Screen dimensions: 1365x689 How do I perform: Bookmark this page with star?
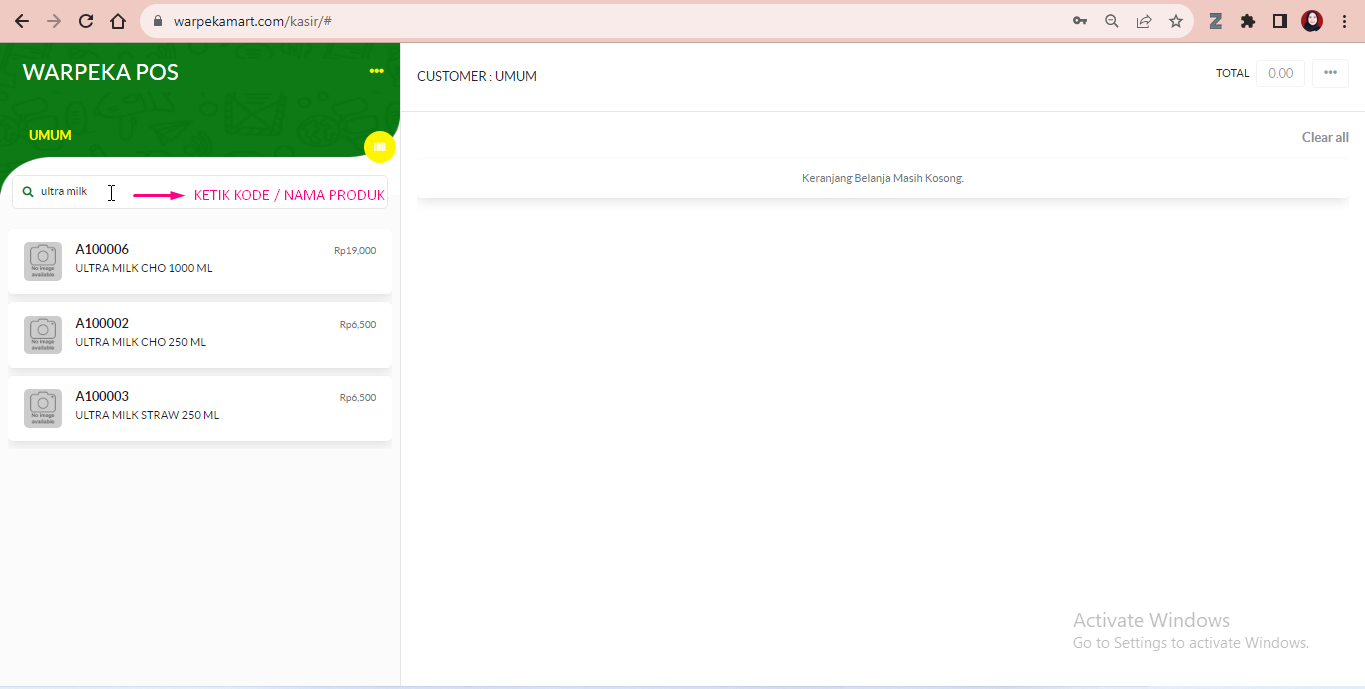pyautogui.click(x=1176, y=21)
